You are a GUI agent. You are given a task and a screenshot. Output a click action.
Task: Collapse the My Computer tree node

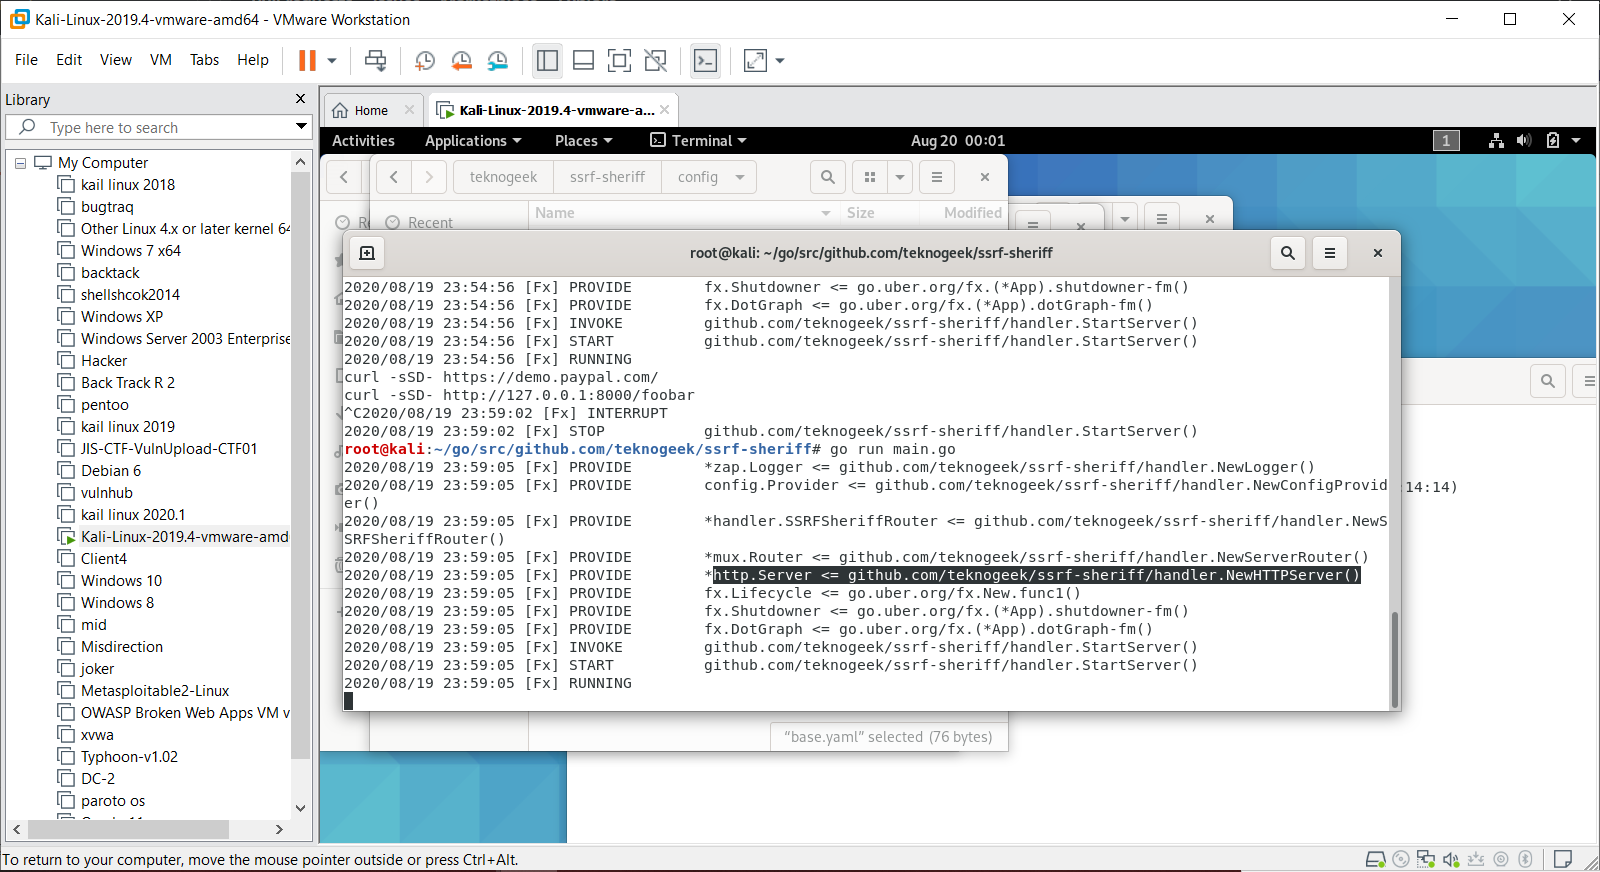20,163
